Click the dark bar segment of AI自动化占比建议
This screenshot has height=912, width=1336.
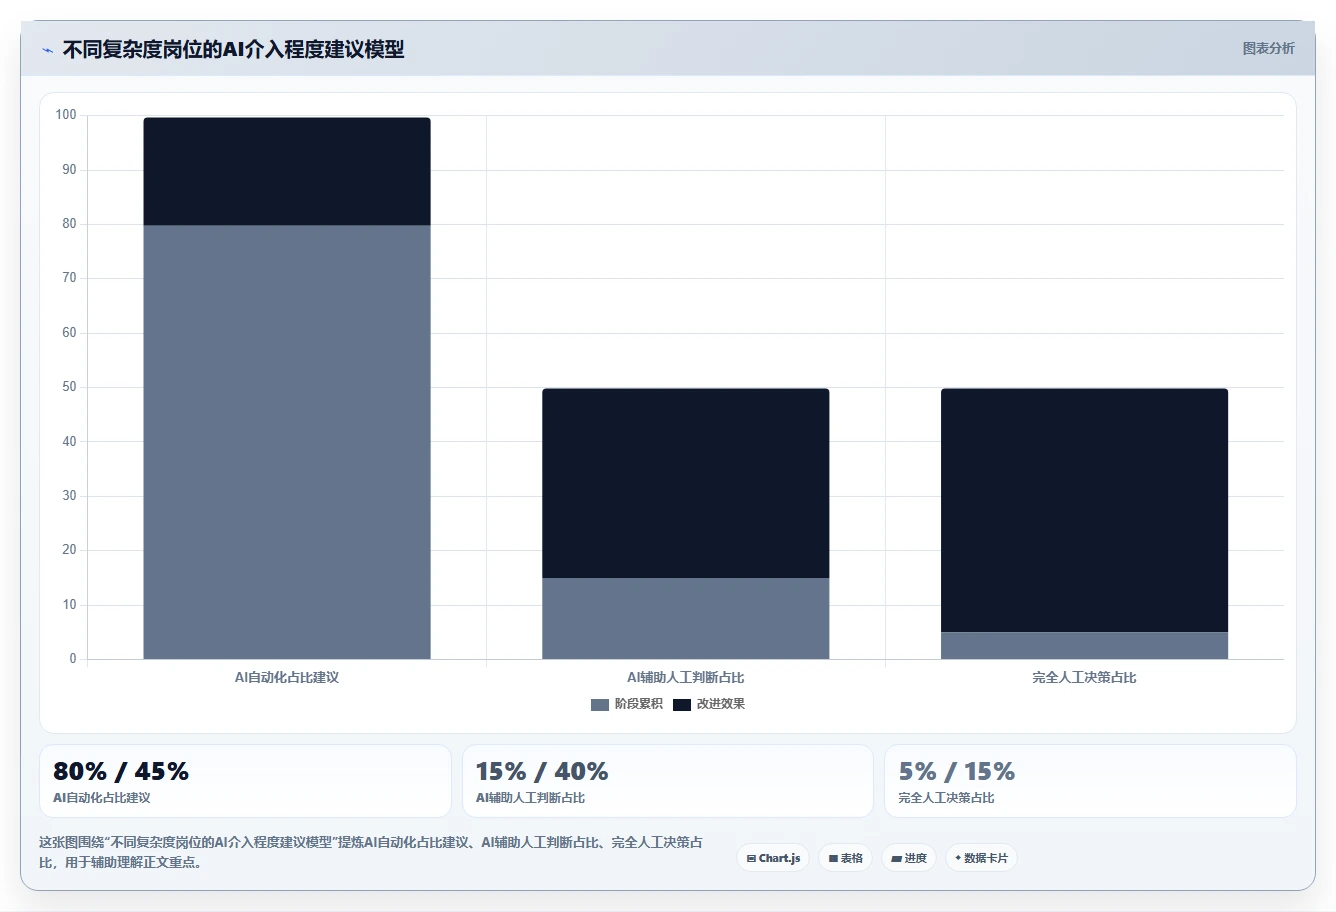pos(287,171)
